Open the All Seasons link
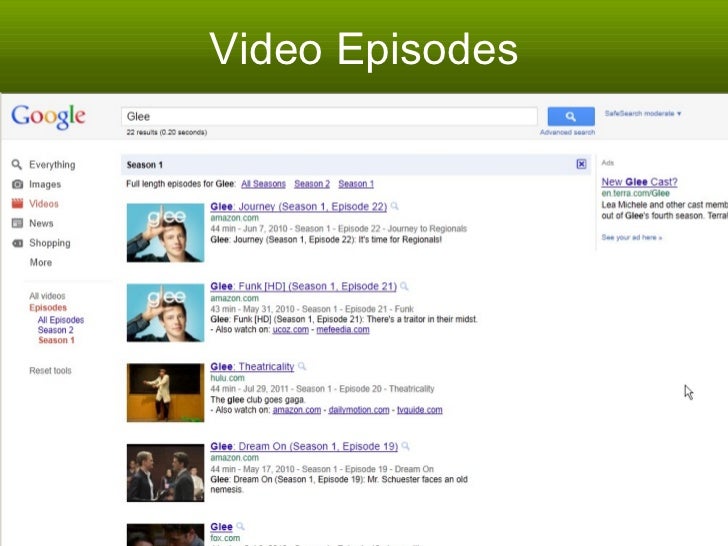The height and width of the screenshot is (546, 728). (x=263, y=184)
